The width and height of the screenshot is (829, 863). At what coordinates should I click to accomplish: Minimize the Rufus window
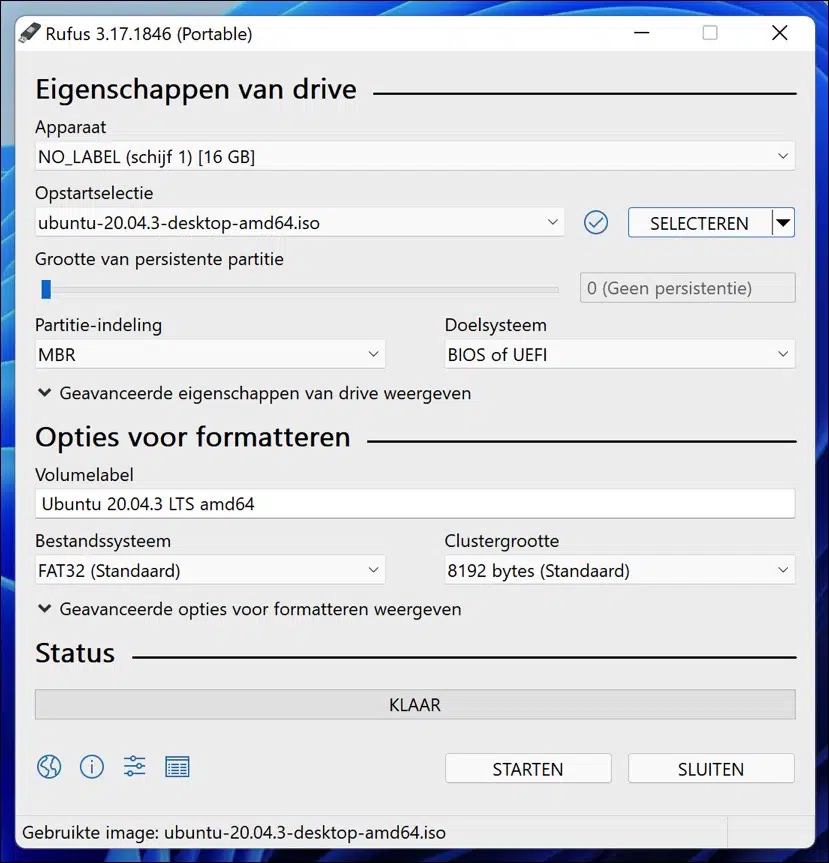(641, 33)
